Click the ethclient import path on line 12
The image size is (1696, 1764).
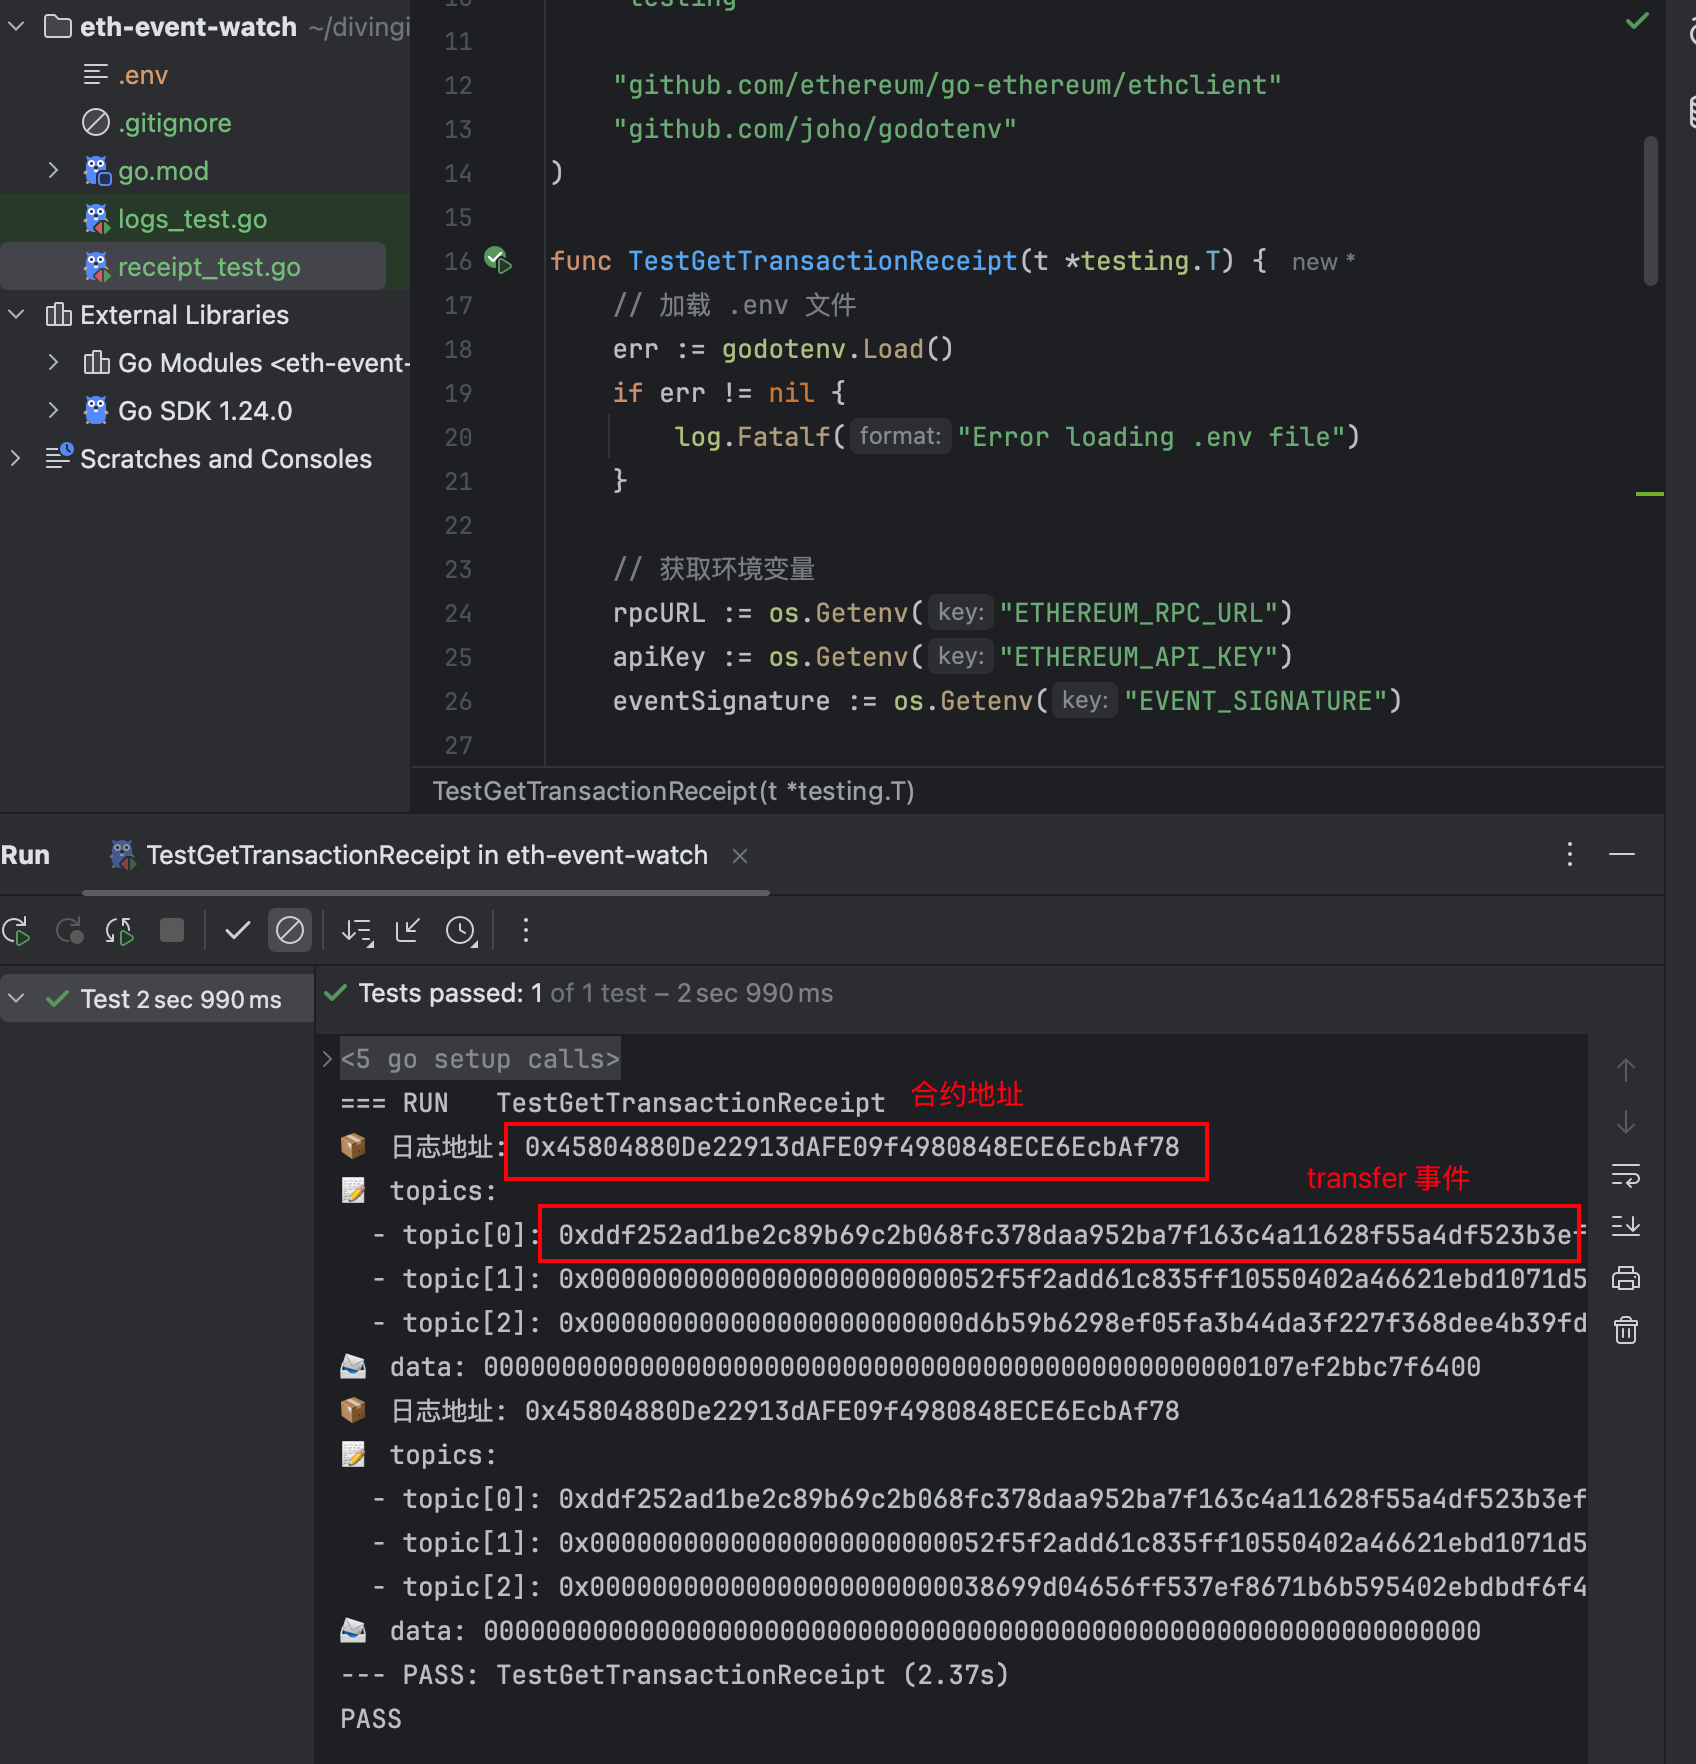pyautogui.click(x=947, y=85)
